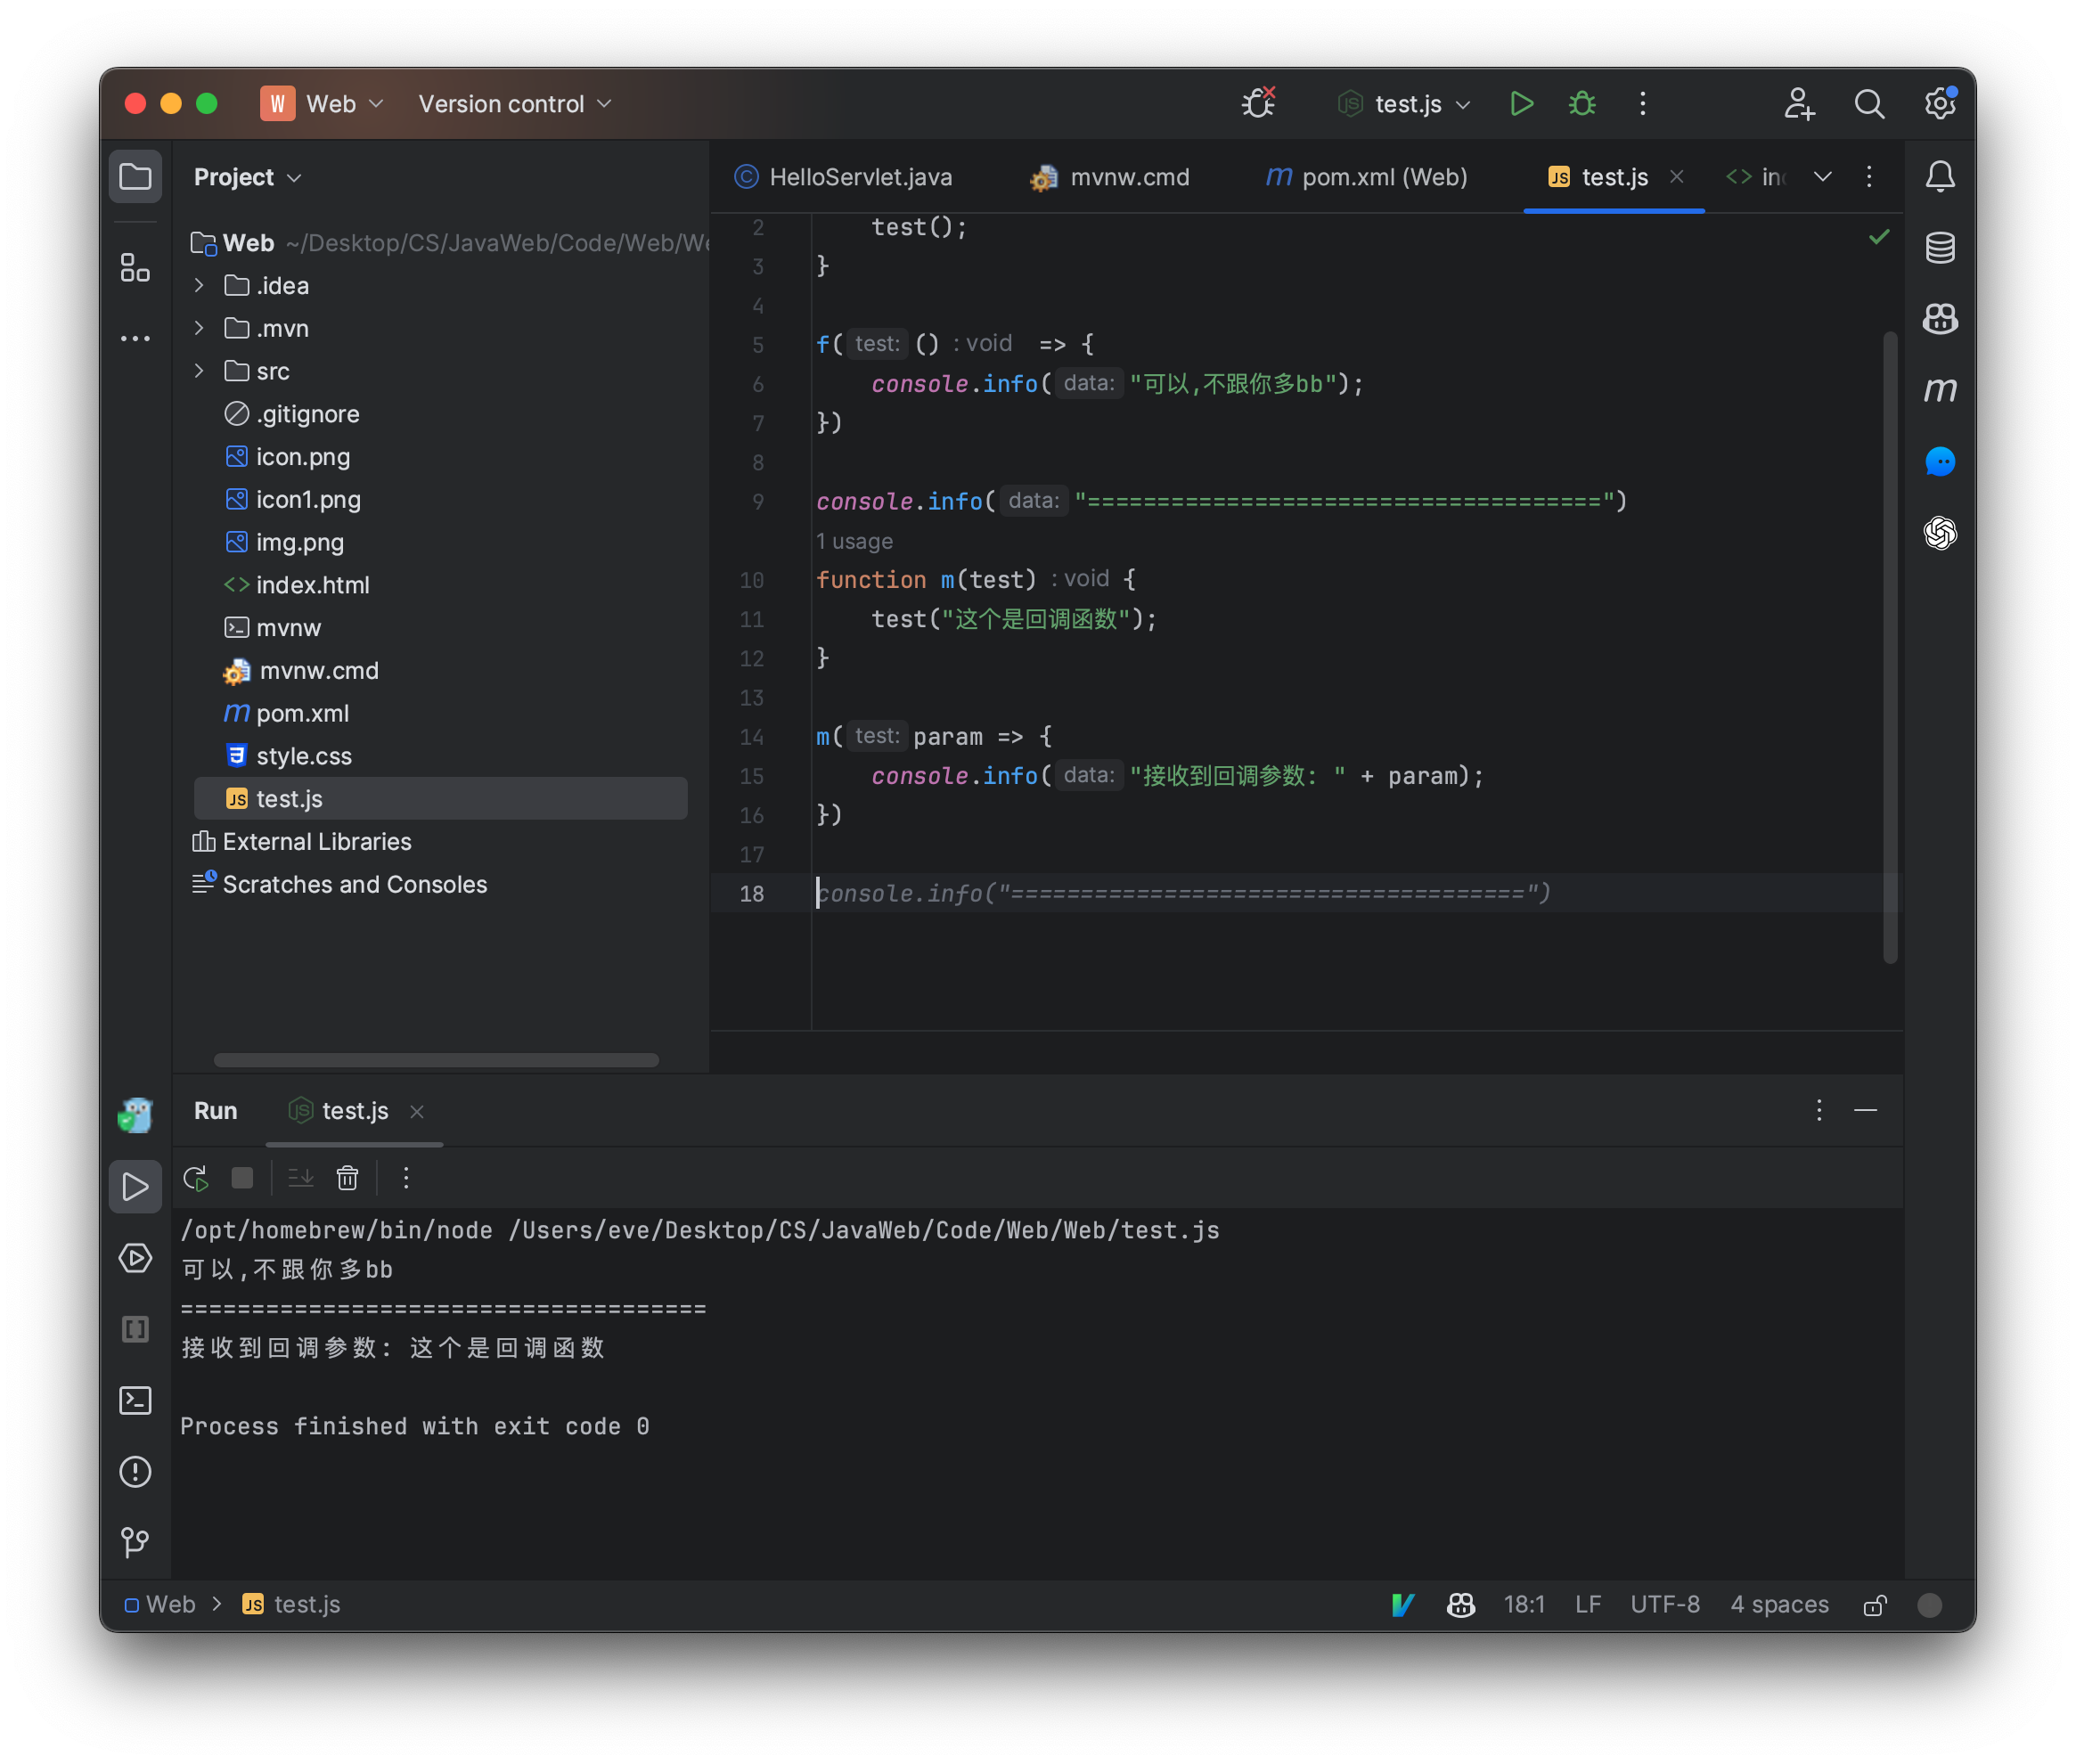Click Copilot status icon in status bar
Image resolution: width=2076 pixels, height=1764 pixels.
pyautogui.click(x=1461, y=1605)
